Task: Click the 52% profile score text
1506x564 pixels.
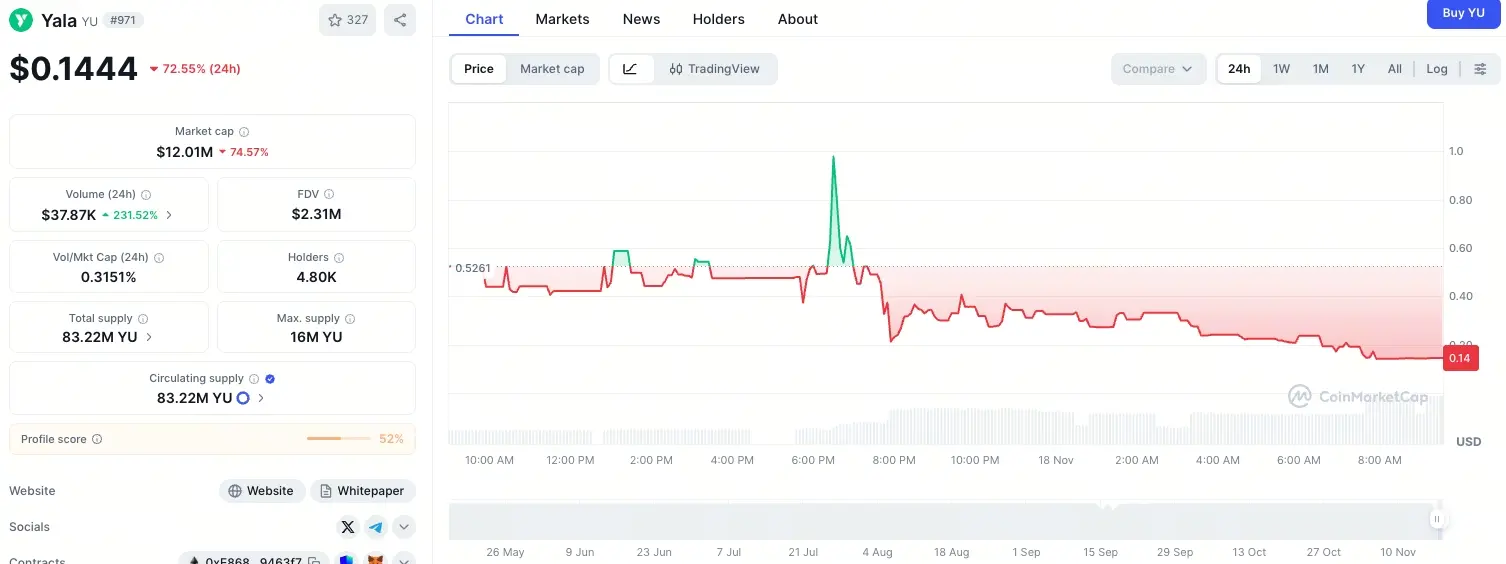Action: tap(391, 439)
